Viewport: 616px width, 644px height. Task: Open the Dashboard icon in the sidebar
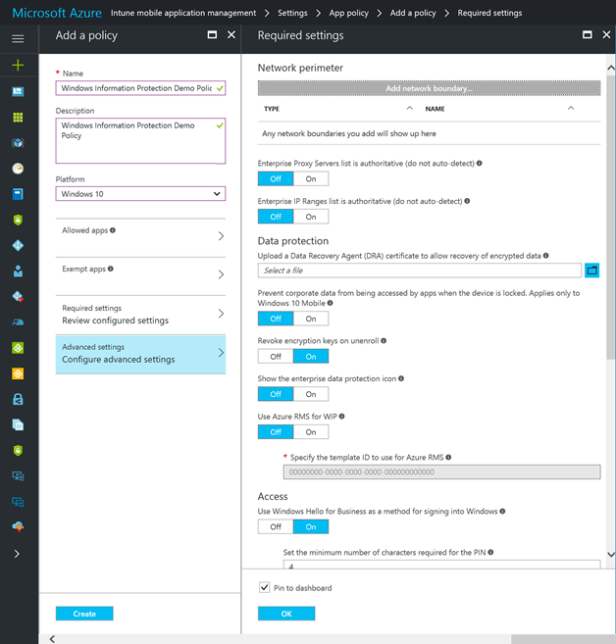[x=17, y=91]
